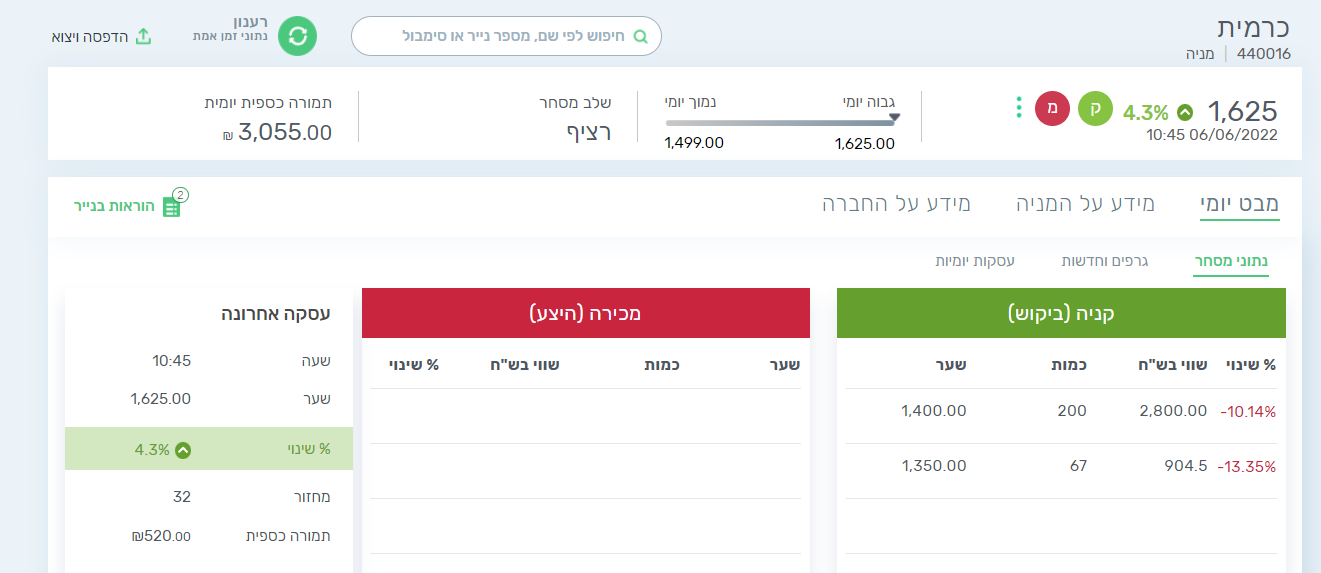Click the print and export upload icon
The width and height of the screenshot is (1321, 573).
click(x=143, y=37)
